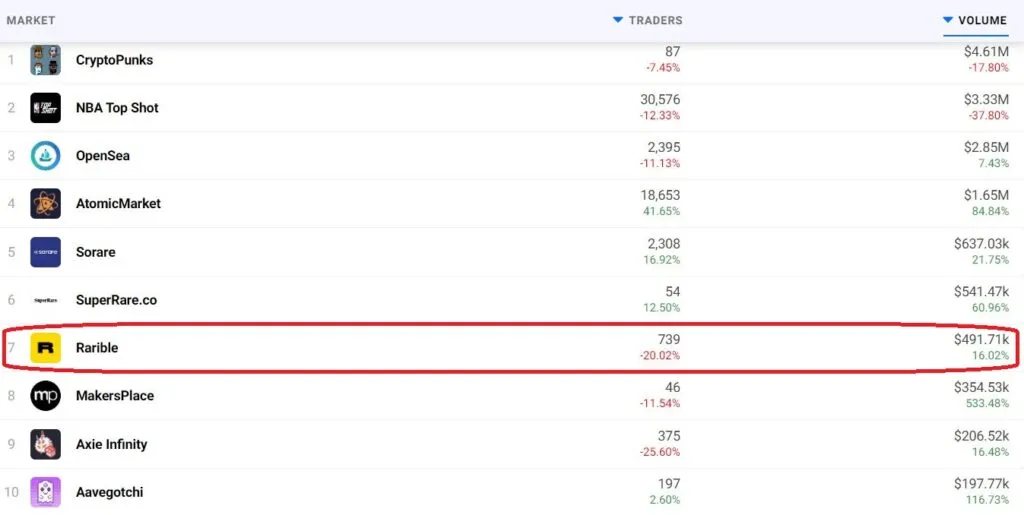Viewport: 1024px width, 515px height.
Task: Click the SuperRare.co logo icon
Action: click(45, 300)
